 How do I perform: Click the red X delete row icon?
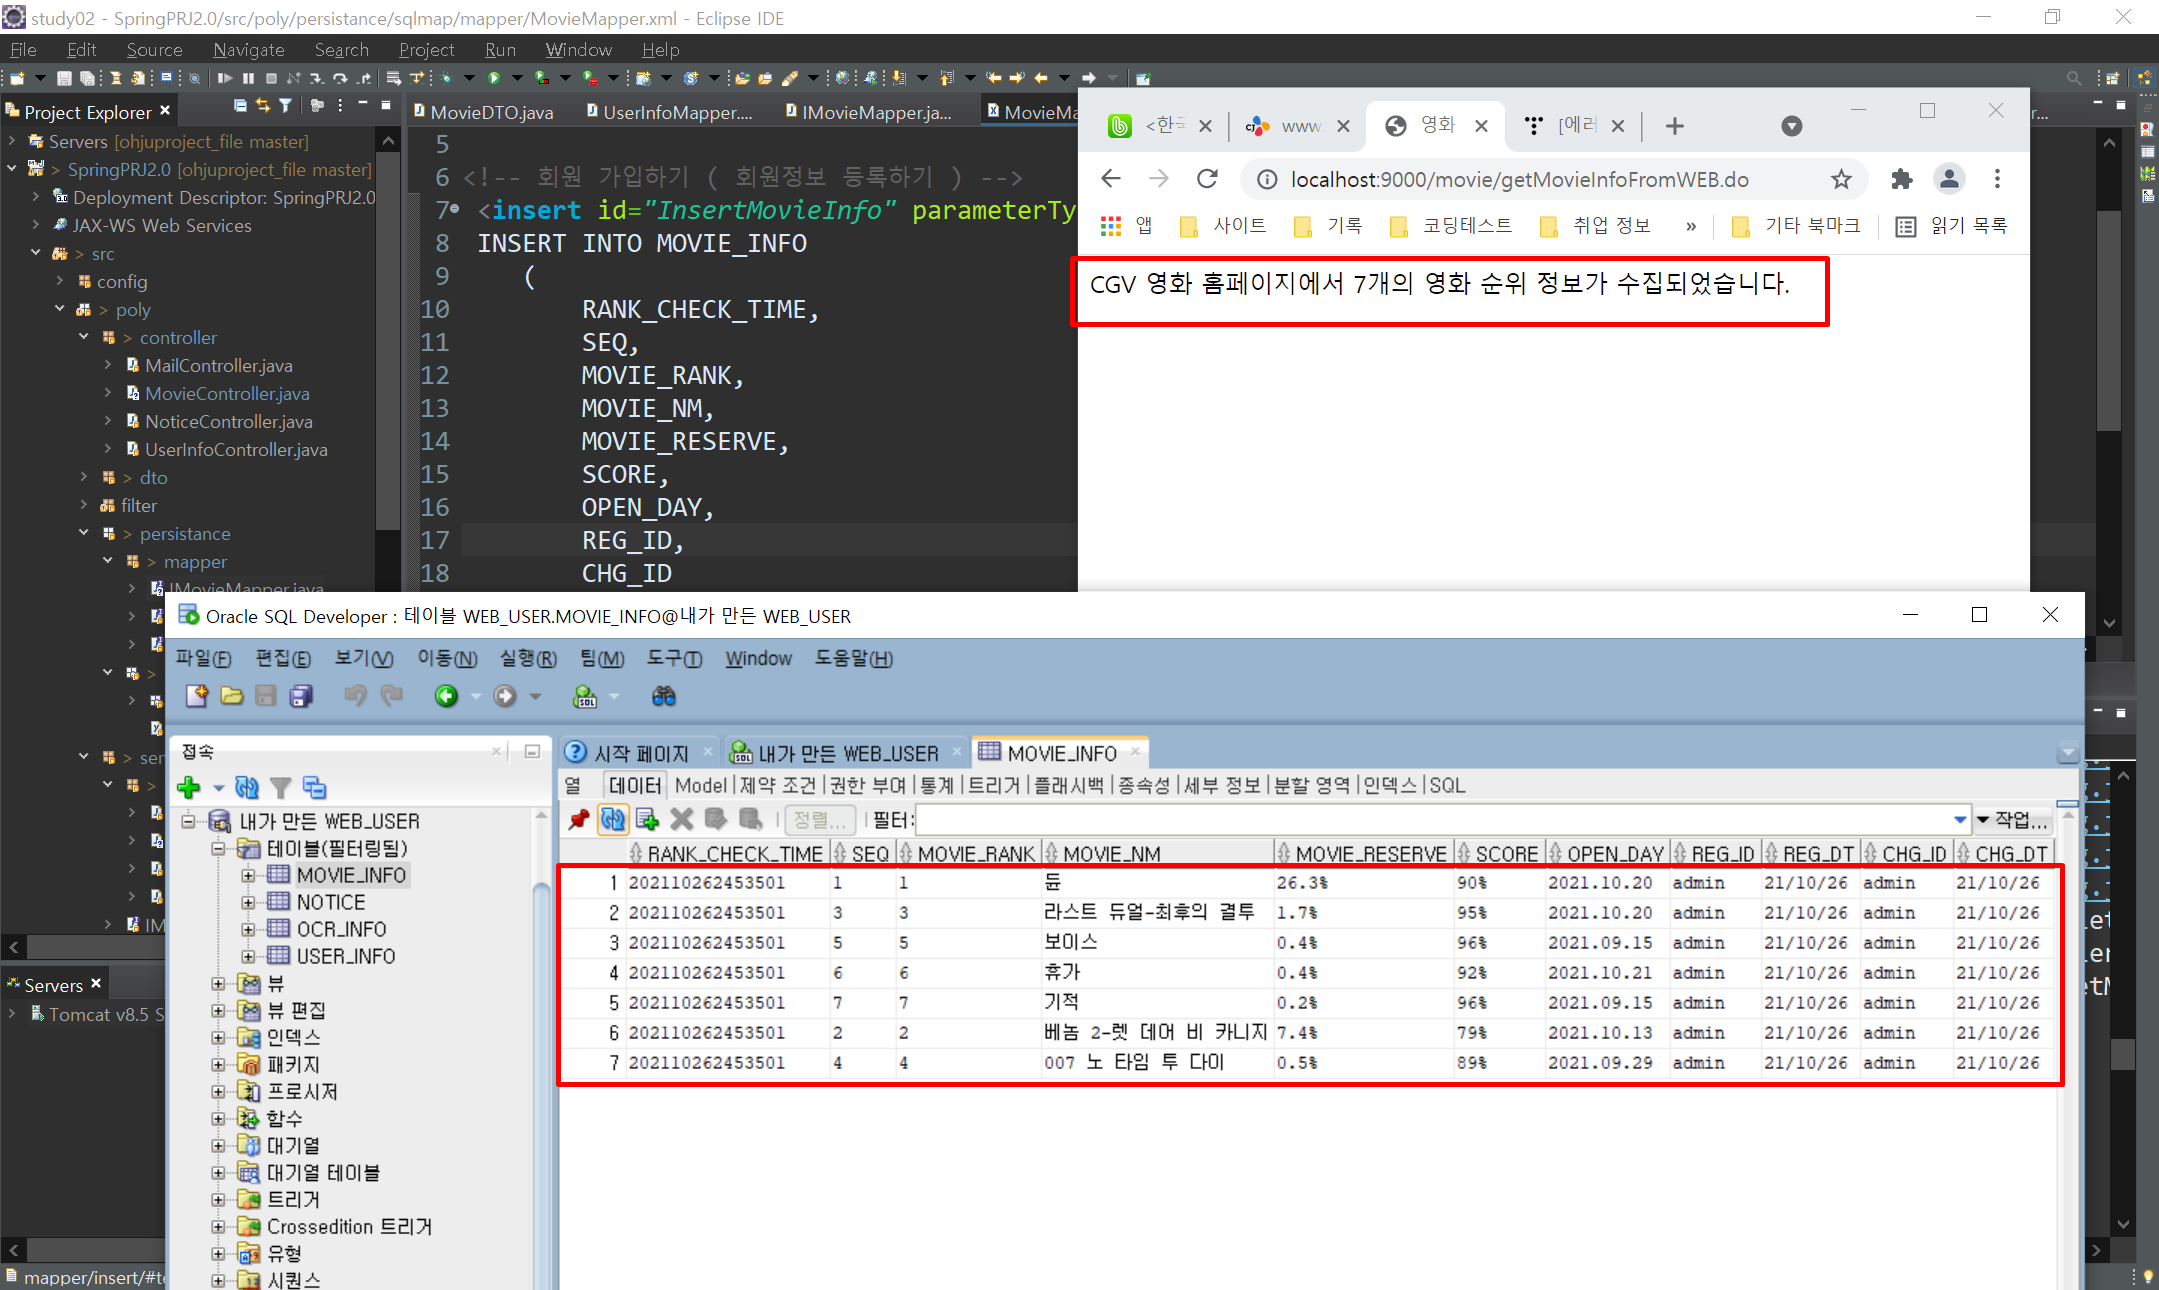[681, 820]
